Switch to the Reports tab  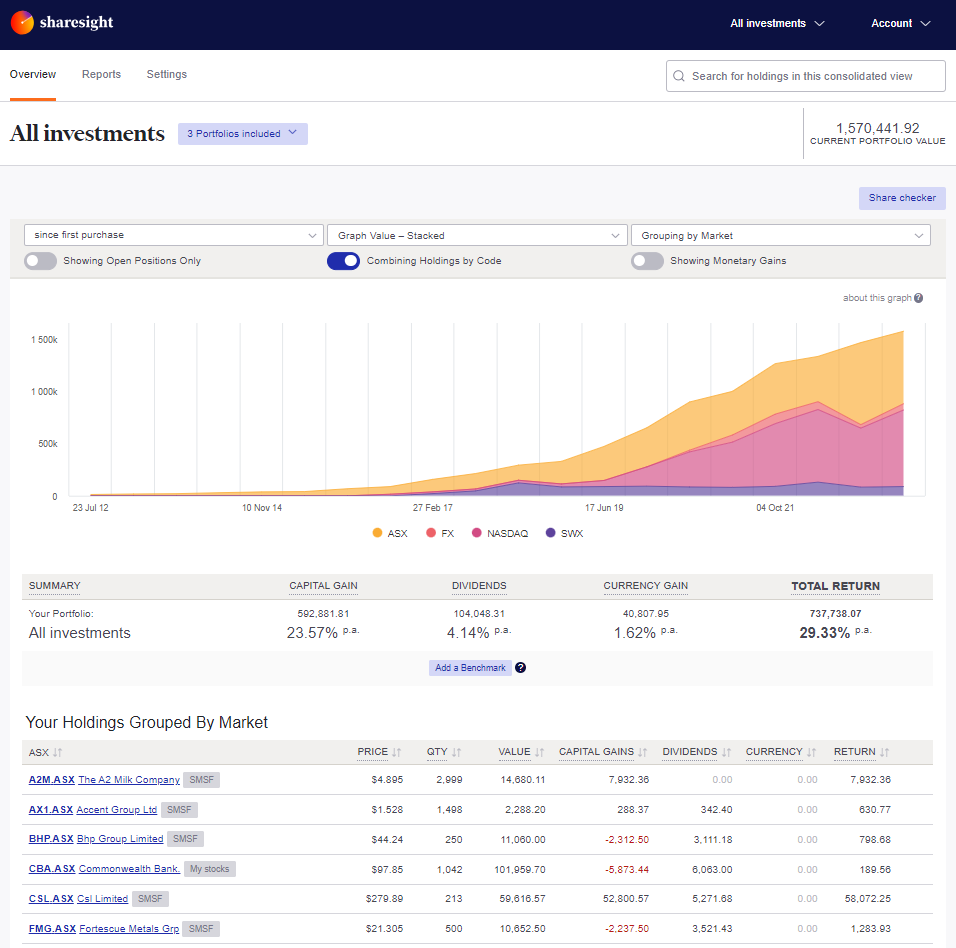pos(101,74)
